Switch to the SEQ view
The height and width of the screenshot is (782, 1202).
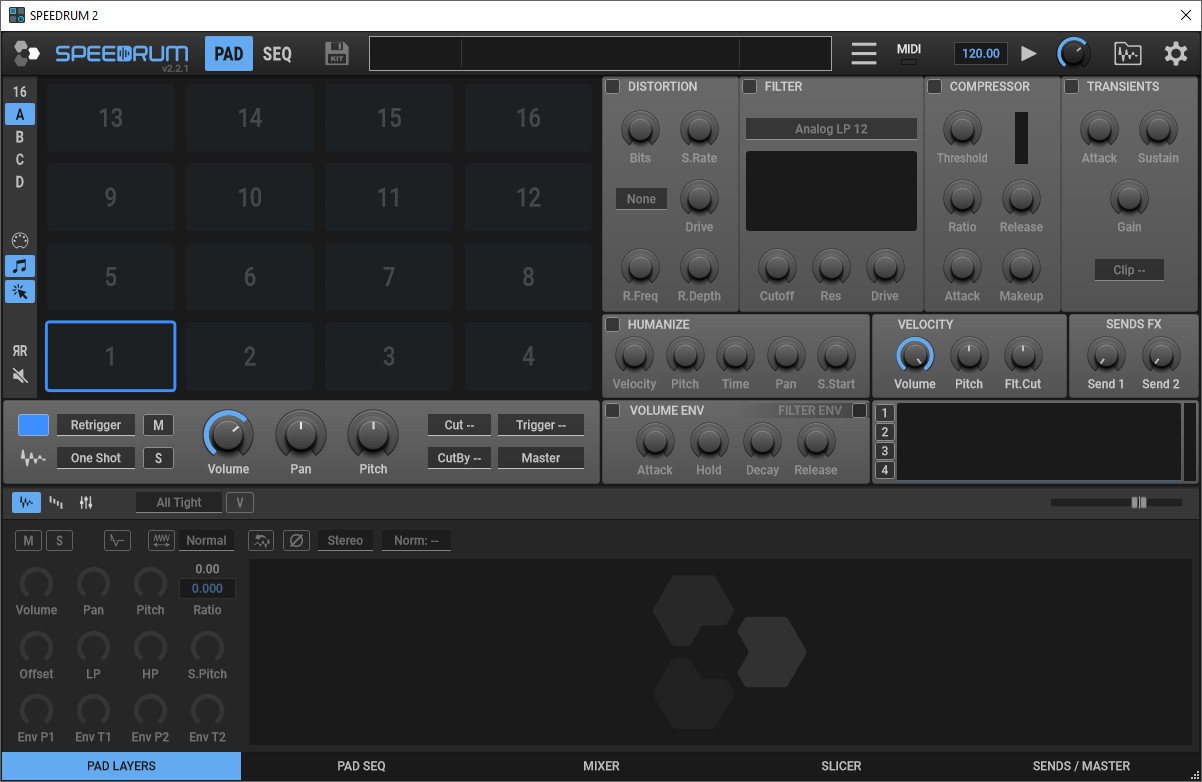(x=277, y=54)
